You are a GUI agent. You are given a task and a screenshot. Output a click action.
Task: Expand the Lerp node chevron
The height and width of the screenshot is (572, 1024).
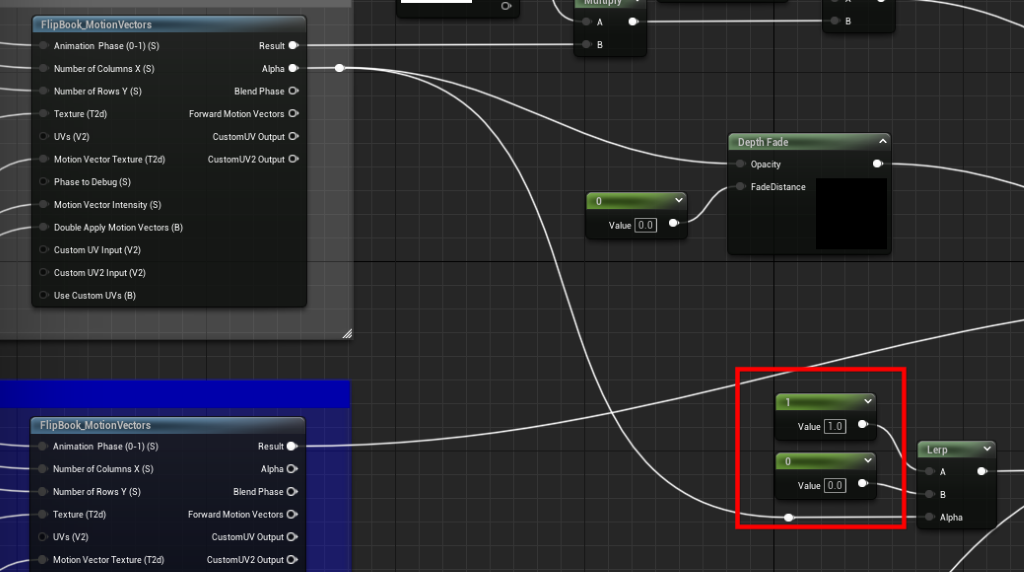pos(987,449)
